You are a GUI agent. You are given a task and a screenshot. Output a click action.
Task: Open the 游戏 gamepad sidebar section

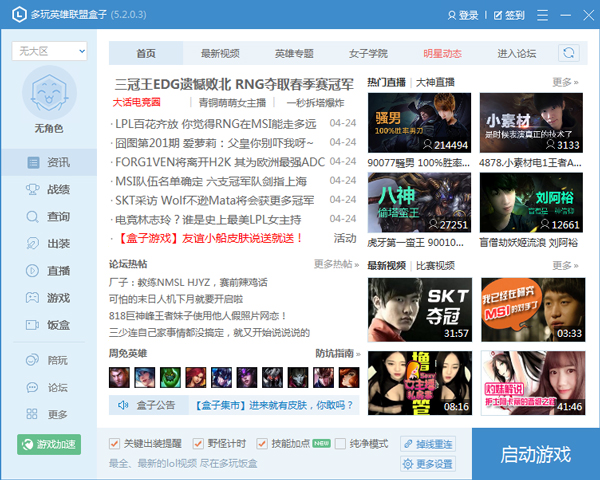49,298
